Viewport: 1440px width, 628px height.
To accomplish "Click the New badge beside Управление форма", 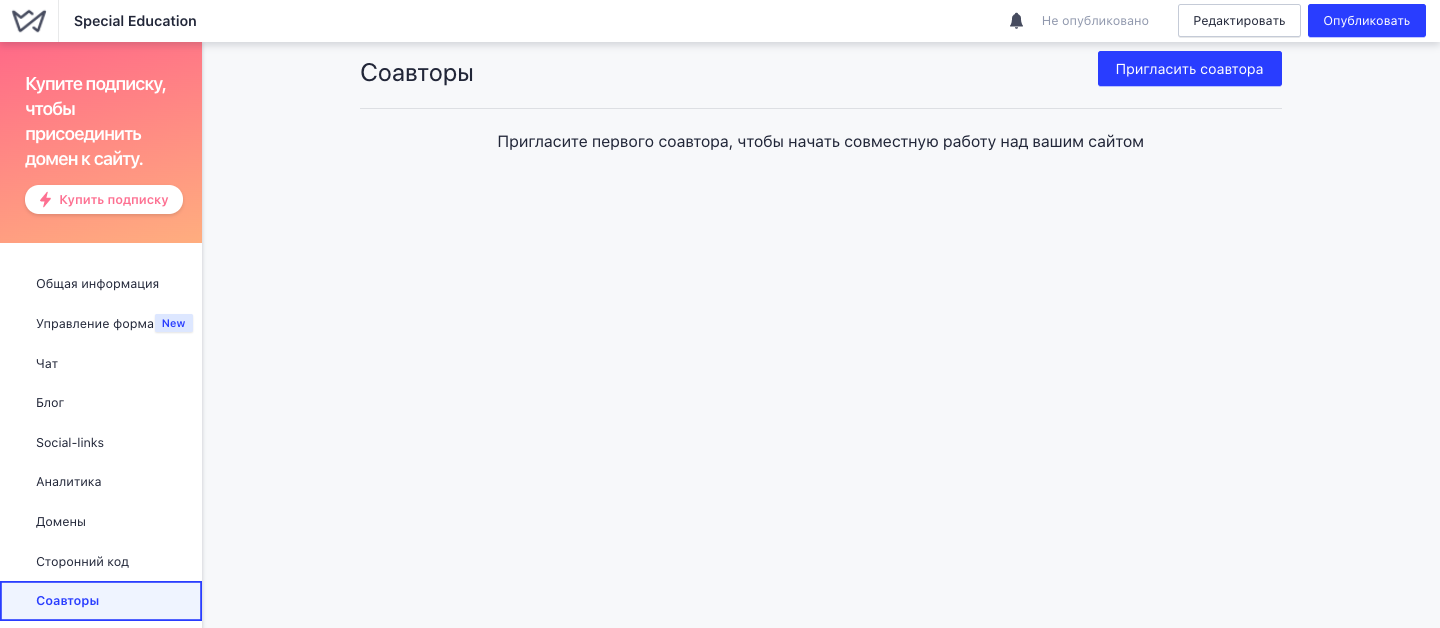I will [x=174, y=323].
